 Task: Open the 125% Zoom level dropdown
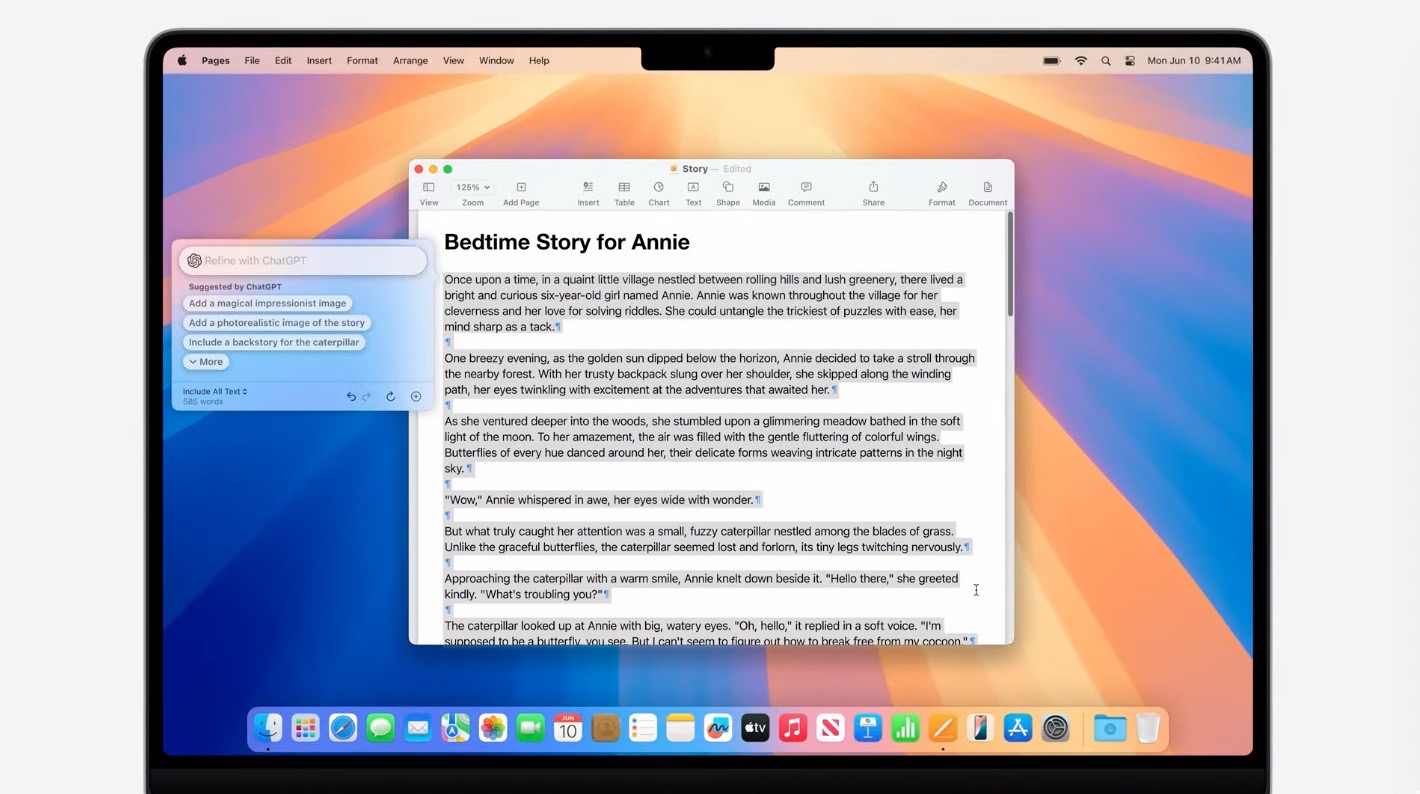click(x=472, y=186)
